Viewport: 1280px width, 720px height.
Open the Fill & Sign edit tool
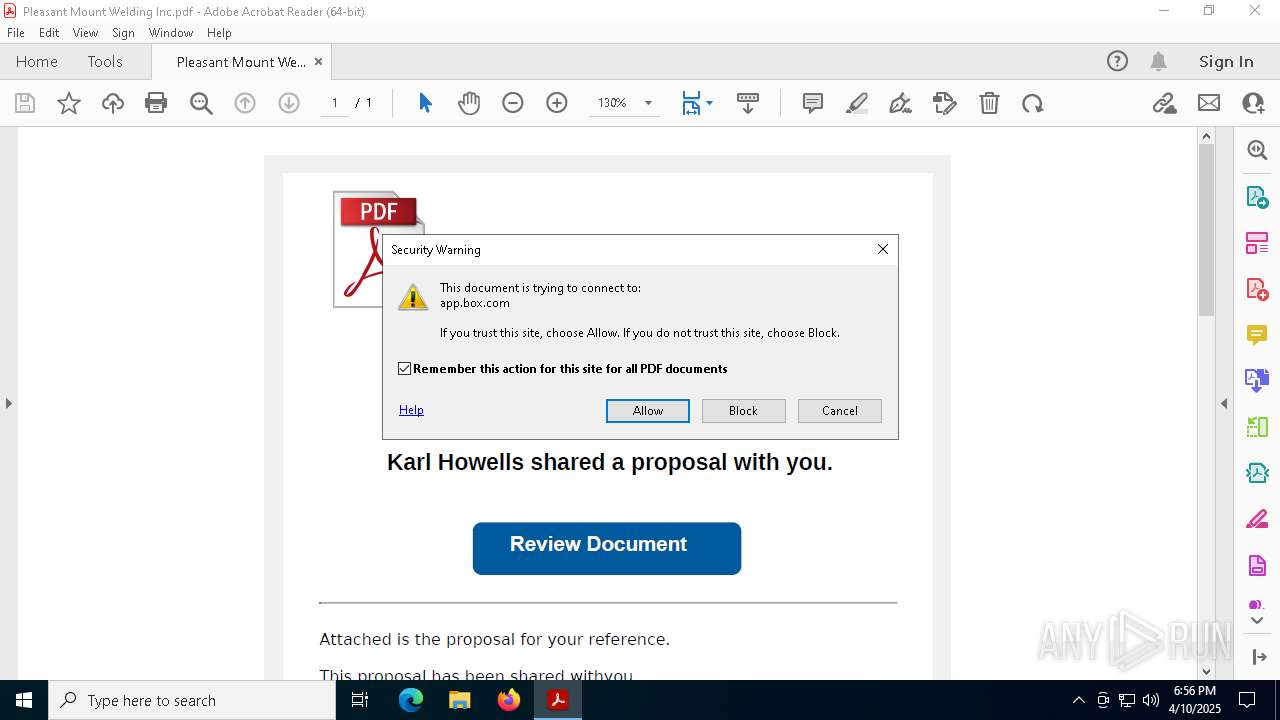click(945, 103)
